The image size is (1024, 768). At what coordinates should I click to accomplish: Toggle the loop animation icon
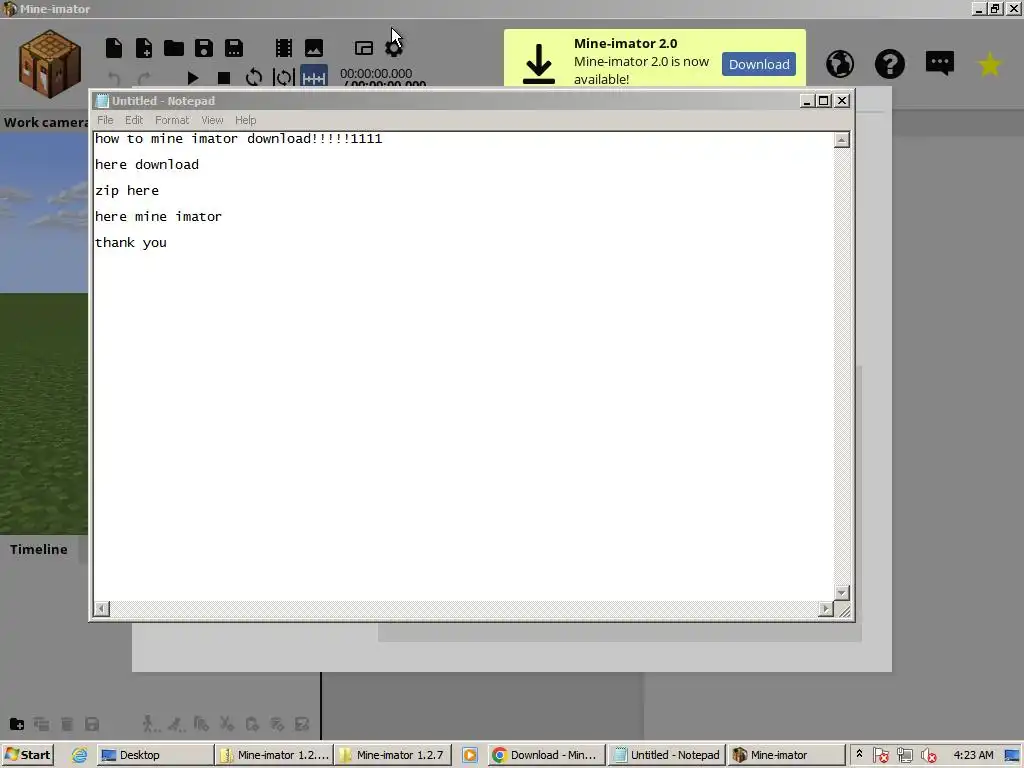tap(253, 78)
